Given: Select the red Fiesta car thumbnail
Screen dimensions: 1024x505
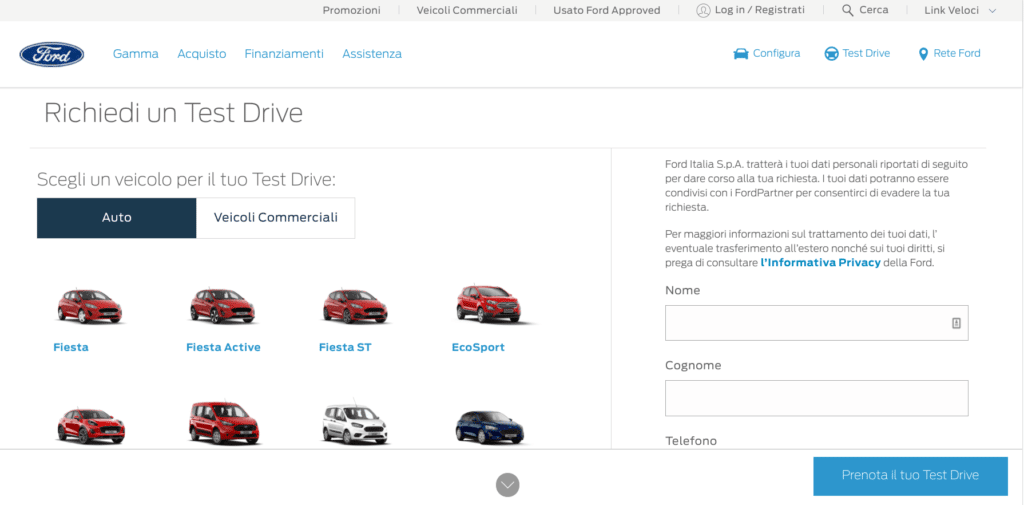Looking at the screenshot, I should click(x=90, y=306).
